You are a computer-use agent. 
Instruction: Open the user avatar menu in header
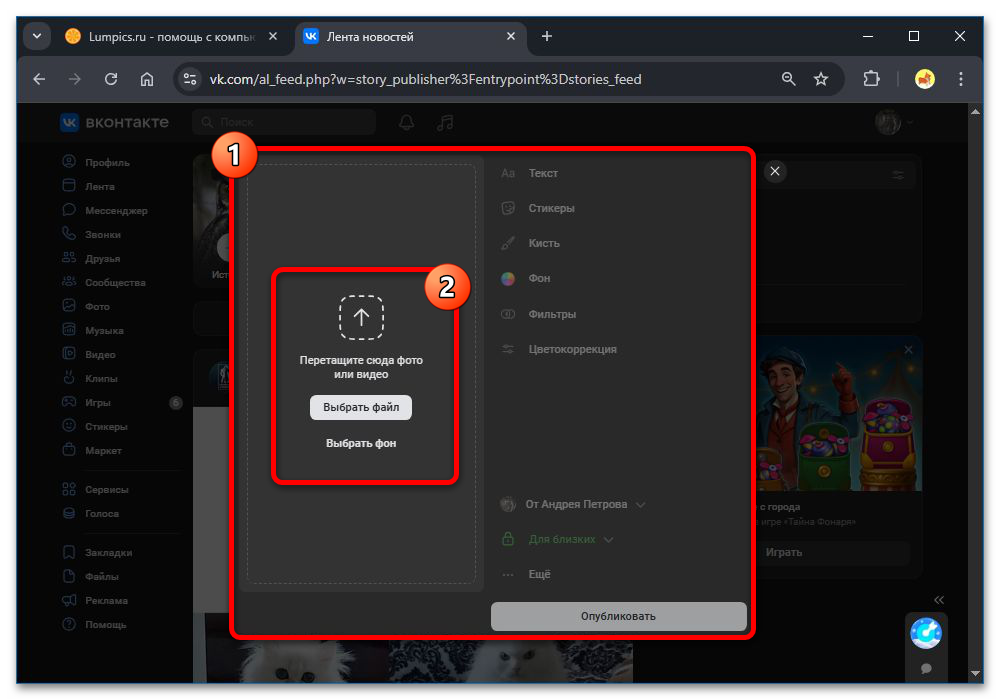pyautogui.click(x=893, y=122)
